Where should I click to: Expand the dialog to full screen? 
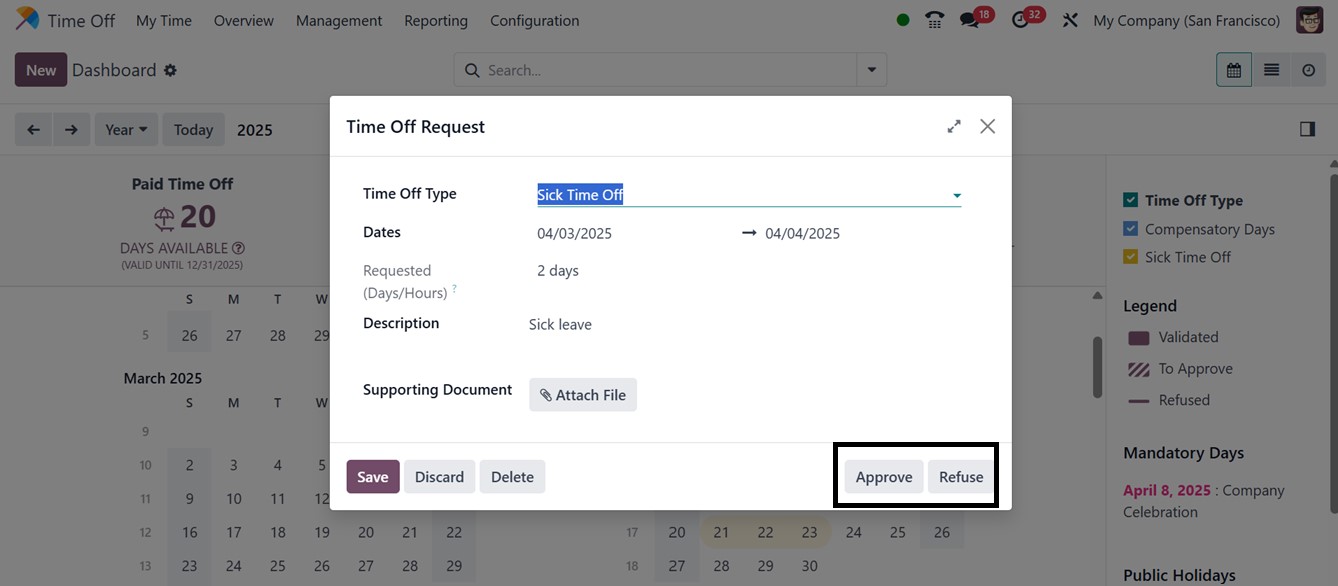954,126
